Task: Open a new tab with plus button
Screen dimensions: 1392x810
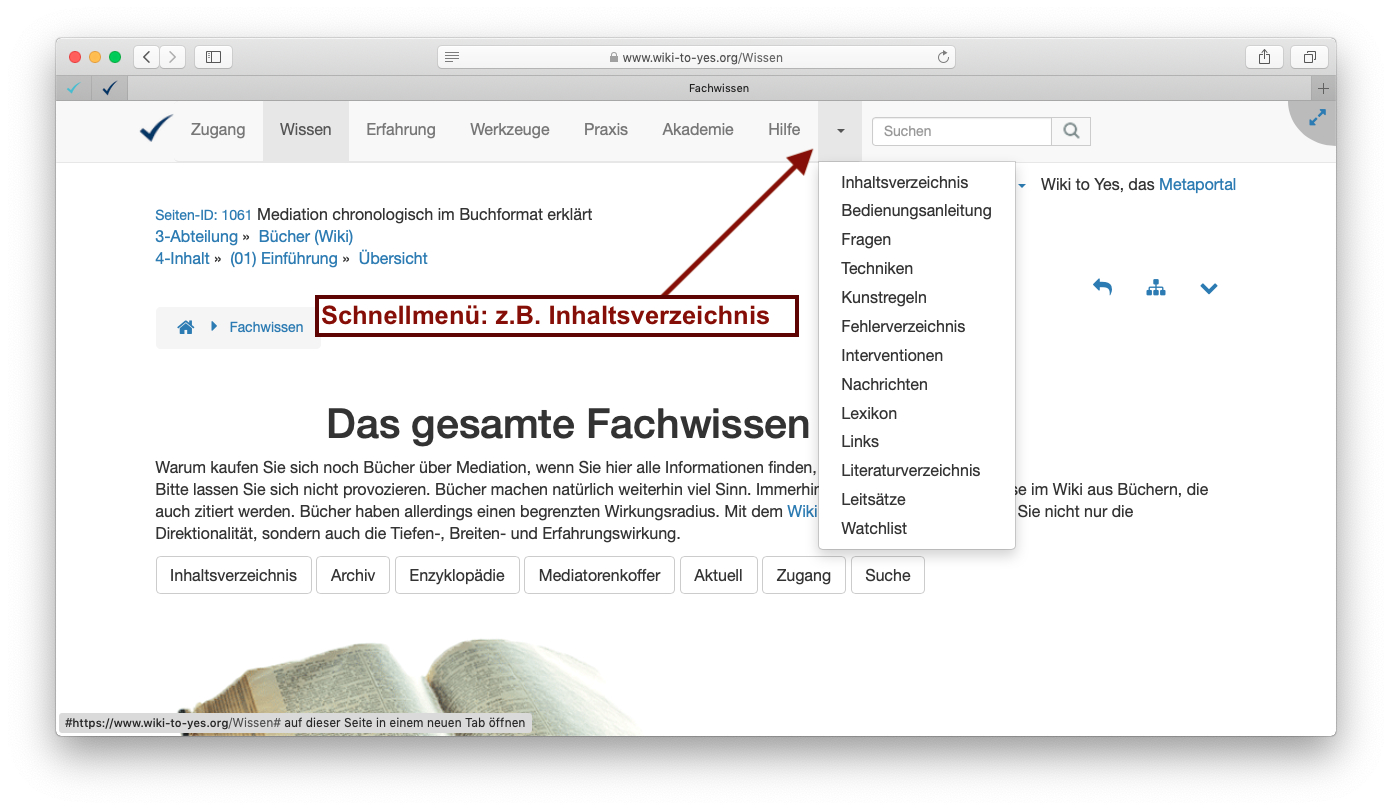Action: coord(1324,88)
